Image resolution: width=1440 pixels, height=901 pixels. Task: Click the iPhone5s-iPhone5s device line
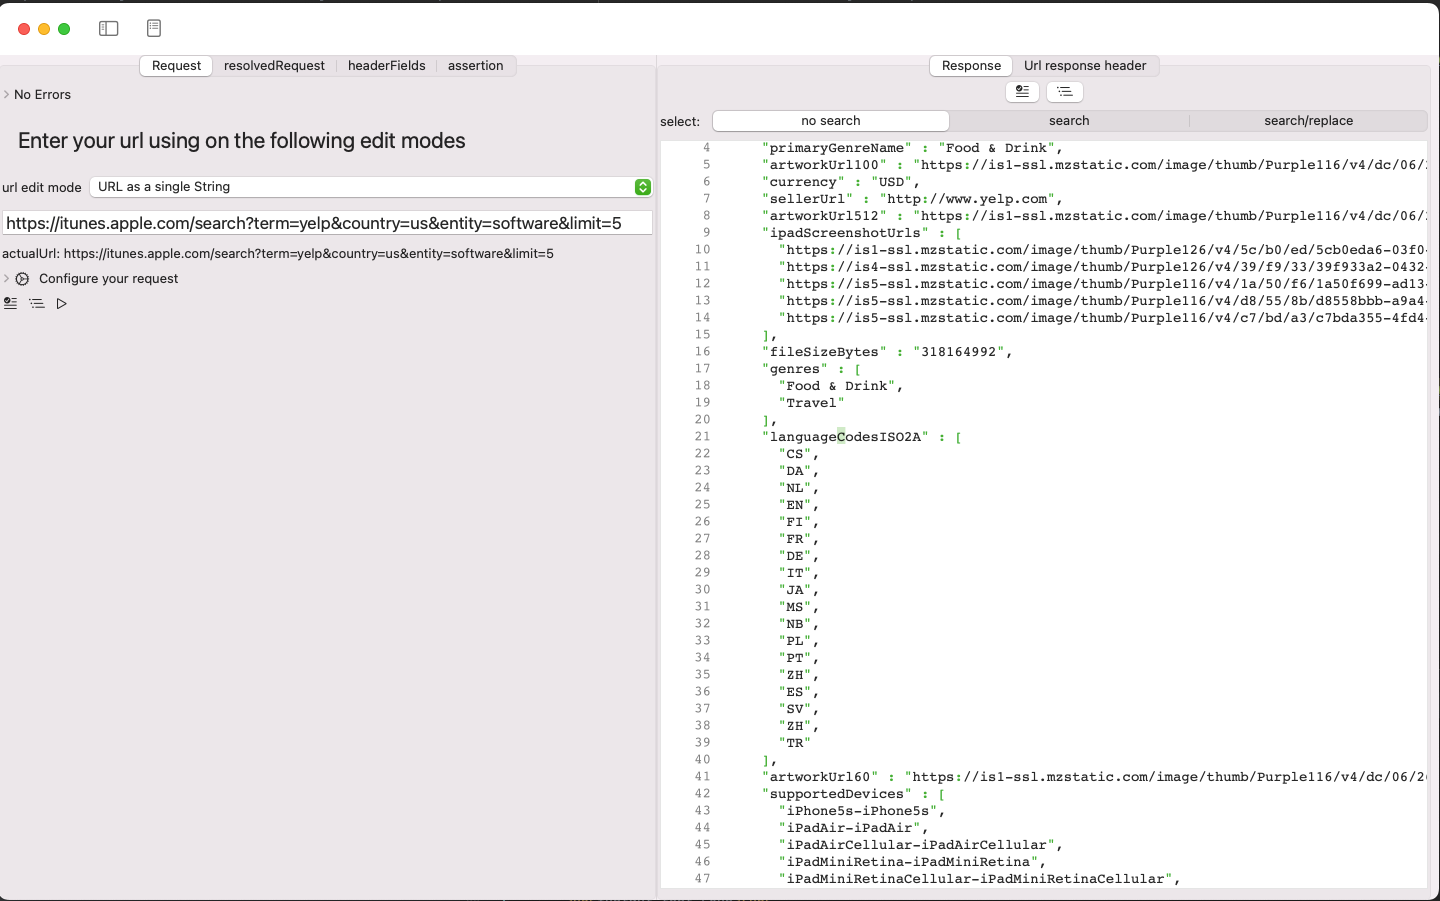[x=862, y=811]
